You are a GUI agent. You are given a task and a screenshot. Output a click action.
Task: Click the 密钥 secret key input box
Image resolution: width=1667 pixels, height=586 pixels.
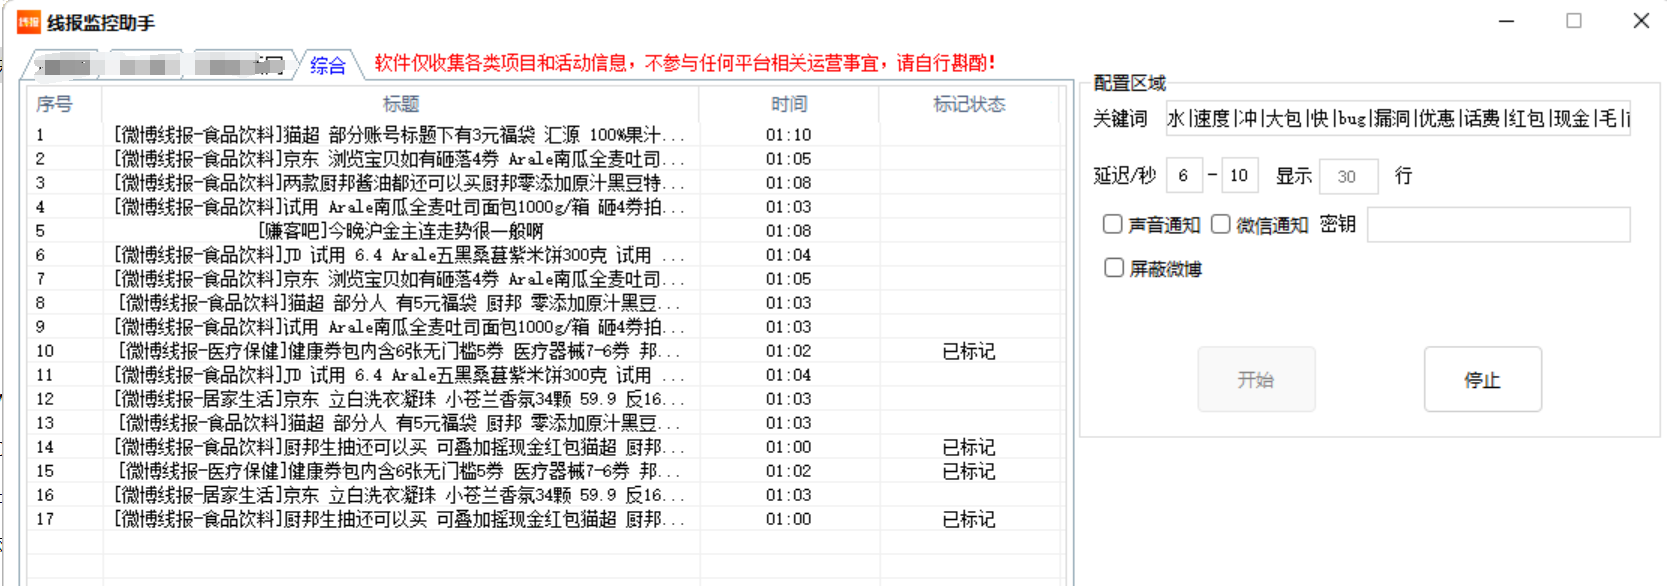[x=1497, y=224]
